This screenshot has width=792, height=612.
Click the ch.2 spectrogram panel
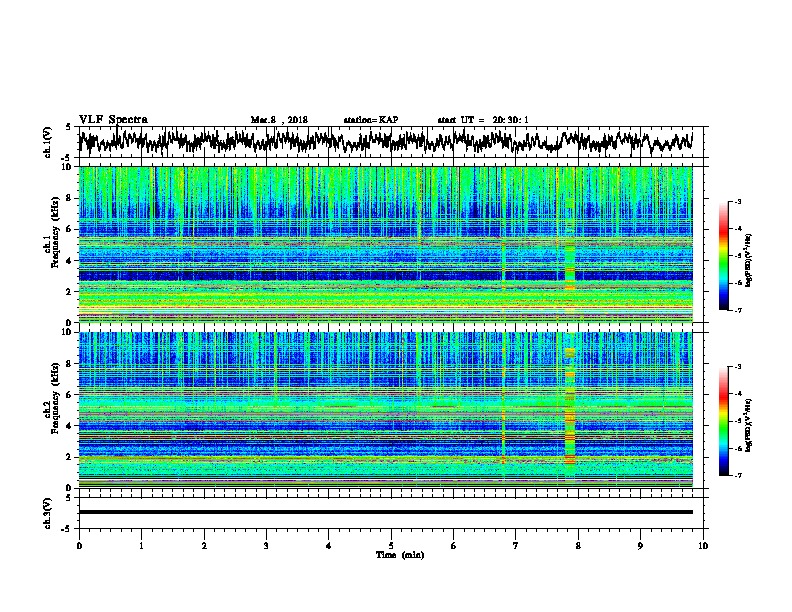385,410
